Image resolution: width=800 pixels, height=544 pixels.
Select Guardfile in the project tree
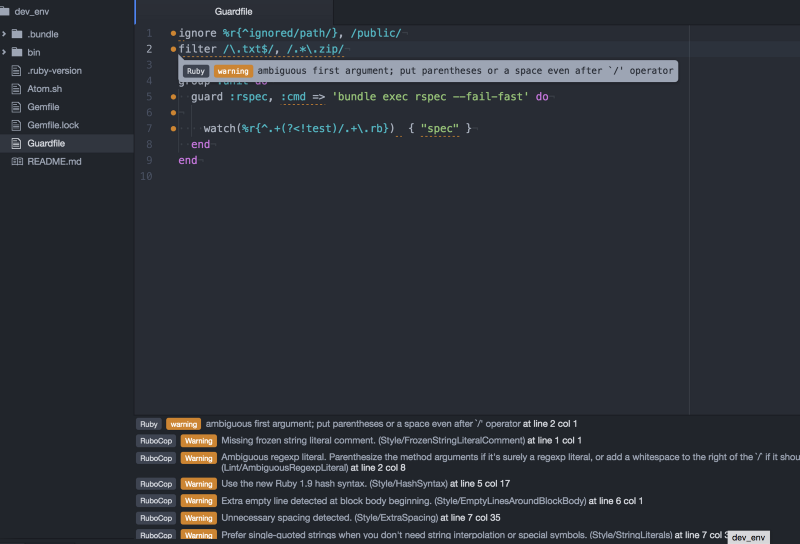pos(46,143)
